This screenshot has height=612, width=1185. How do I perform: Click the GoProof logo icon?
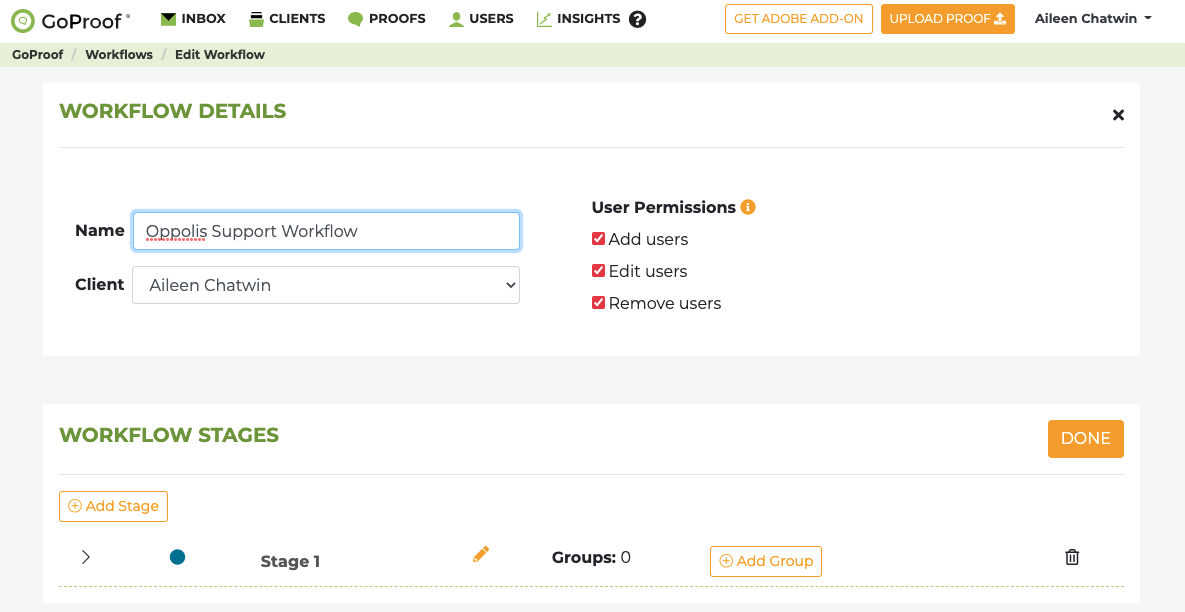pos(23,20)
